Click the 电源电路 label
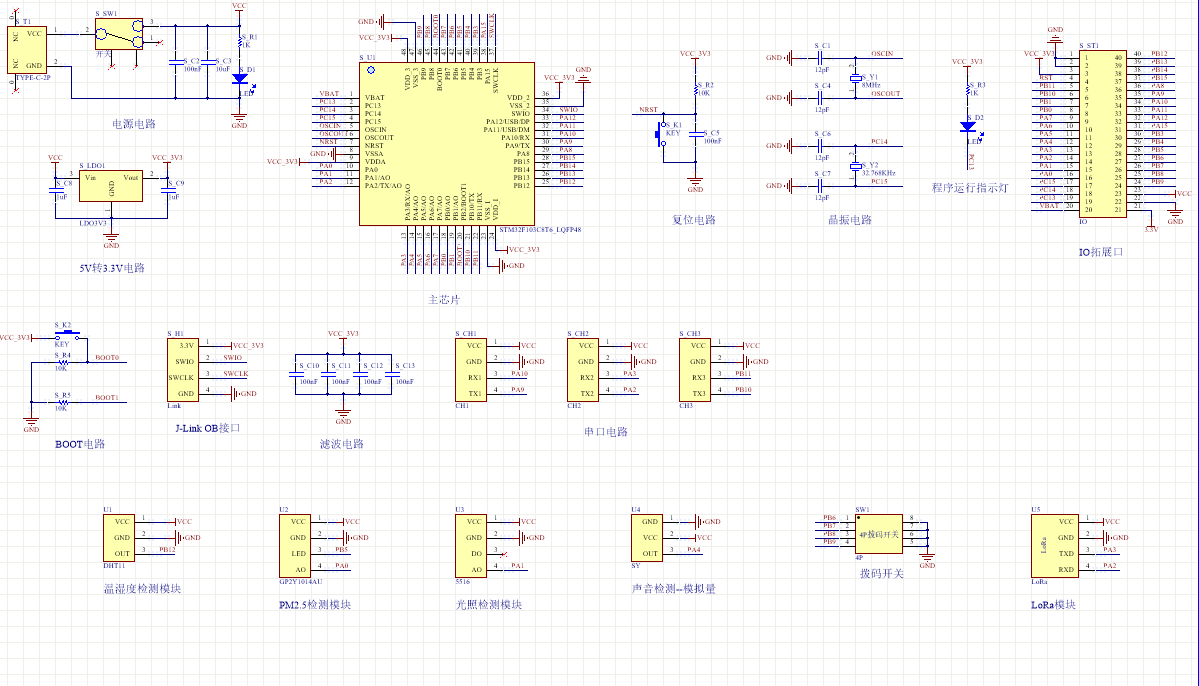The height and width of the screenshot is (686, 1199). point(134,124)
